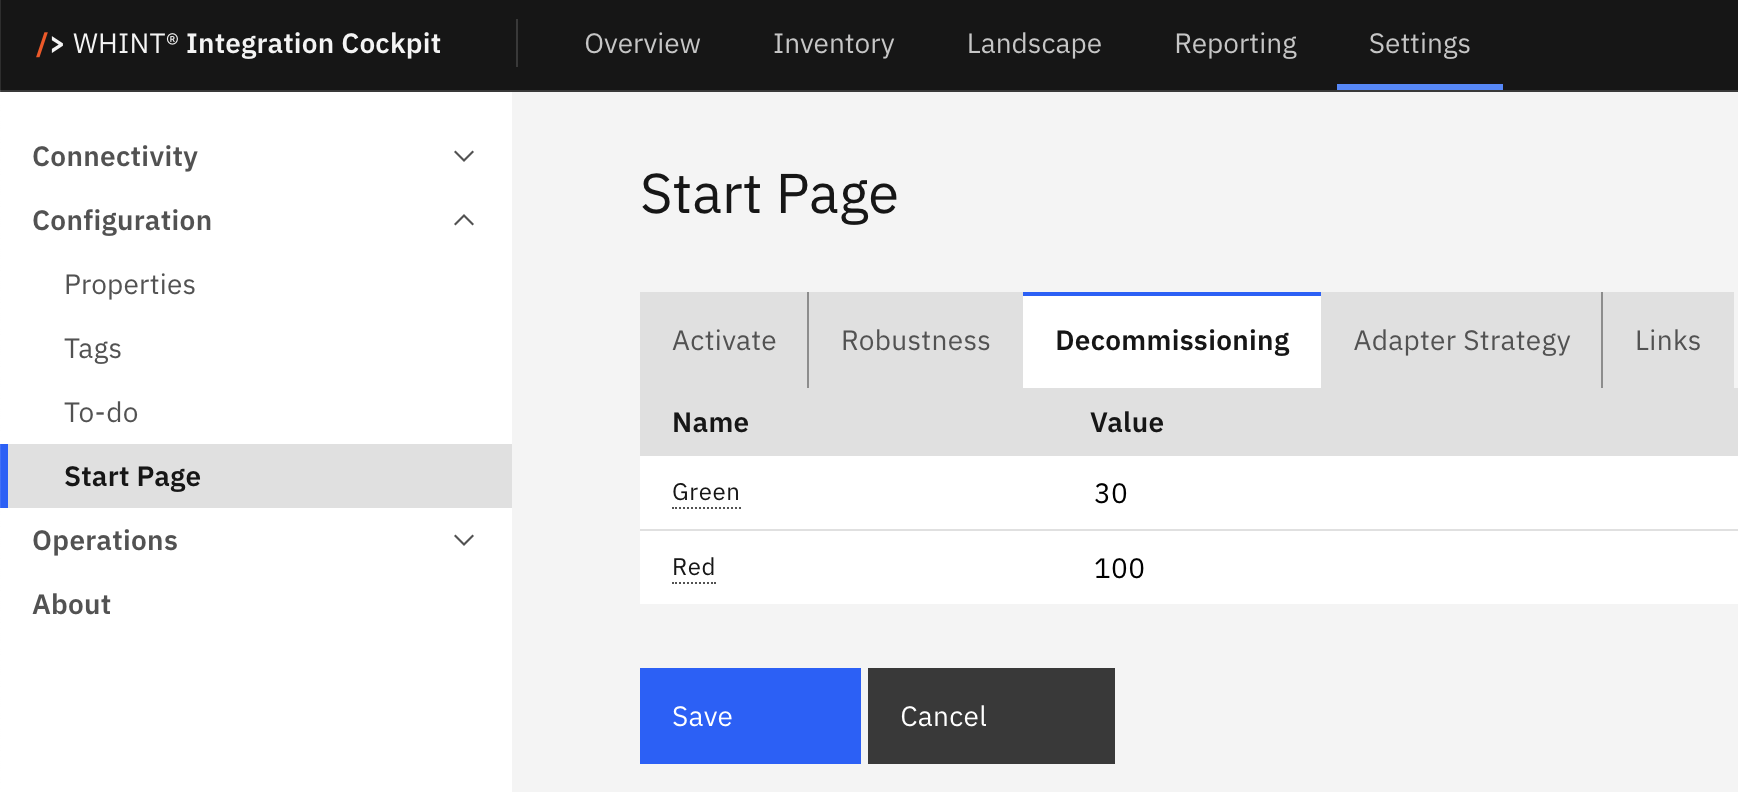Click the WHINT Integration Cockpit logo
Screen dimensions: 1738x792
pyautogui.click(x=238, y=44)
